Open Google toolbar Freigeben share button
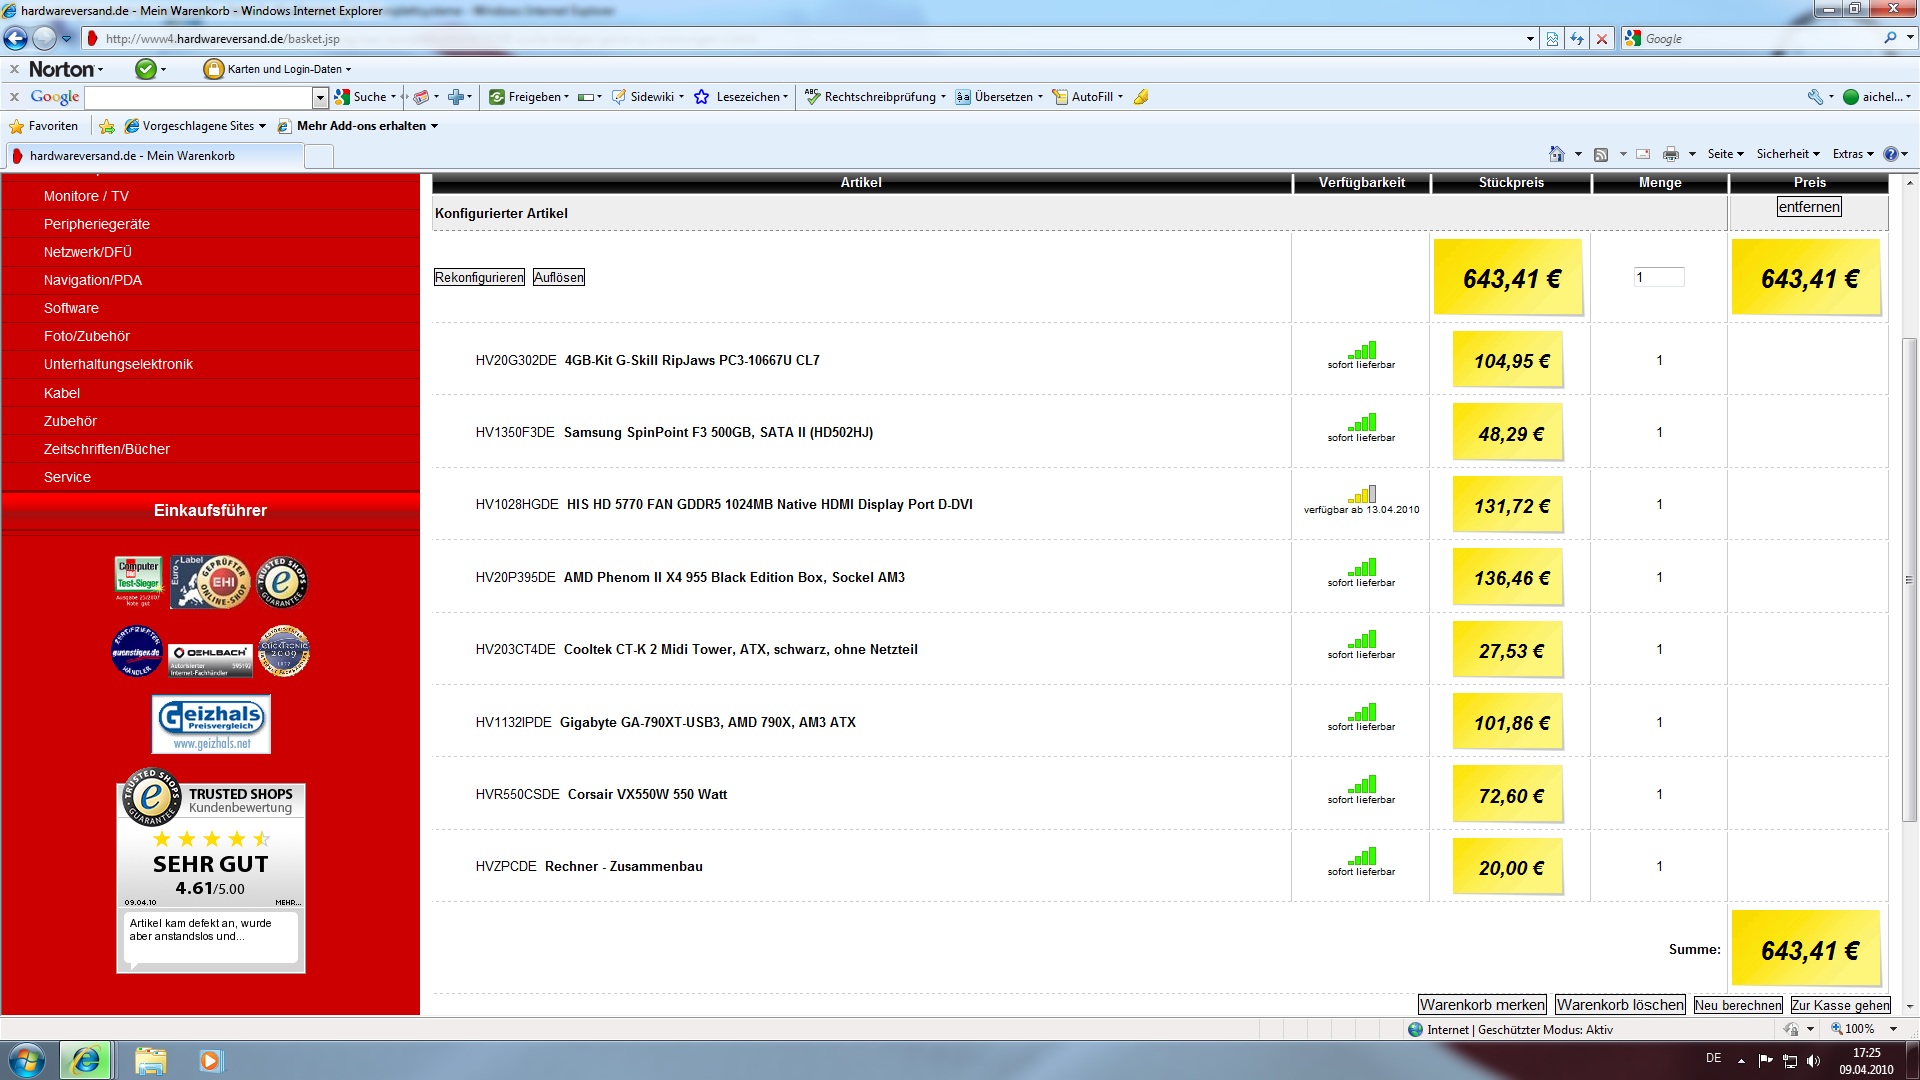1920x1080 pixels. point(529,97)
